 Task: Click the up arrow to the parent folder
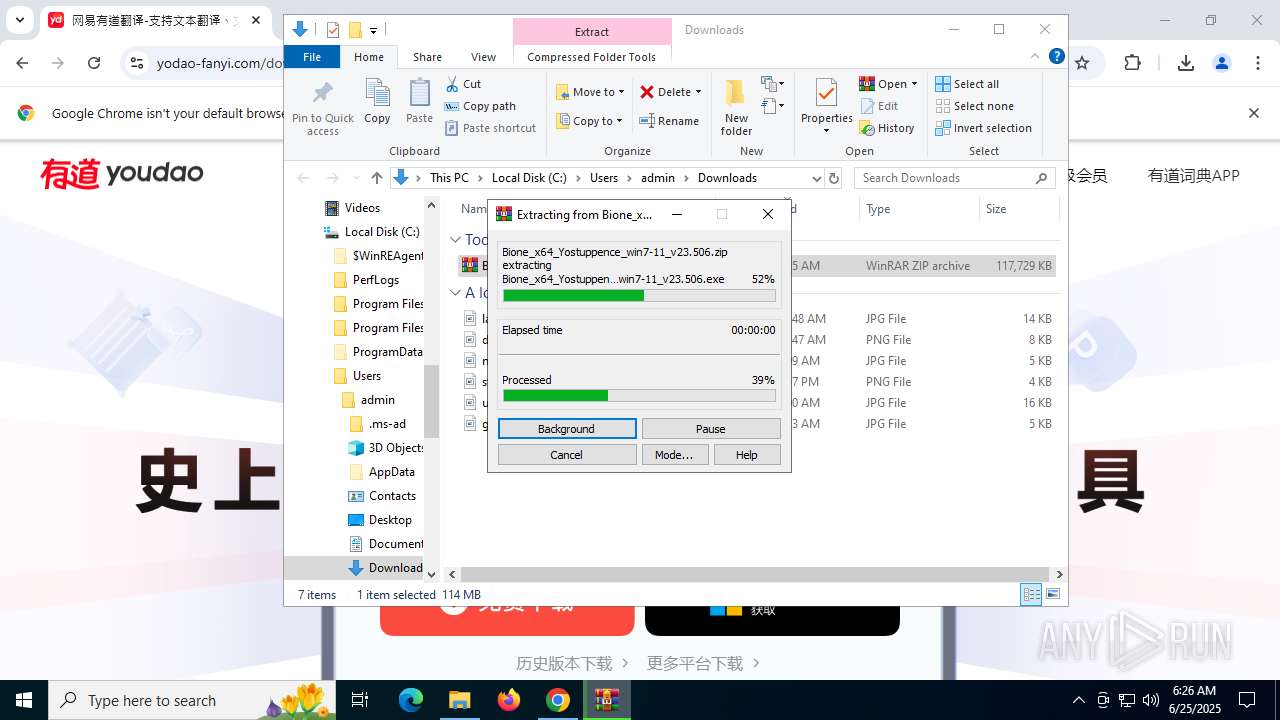pyautogui.click(x=376, y=178)
